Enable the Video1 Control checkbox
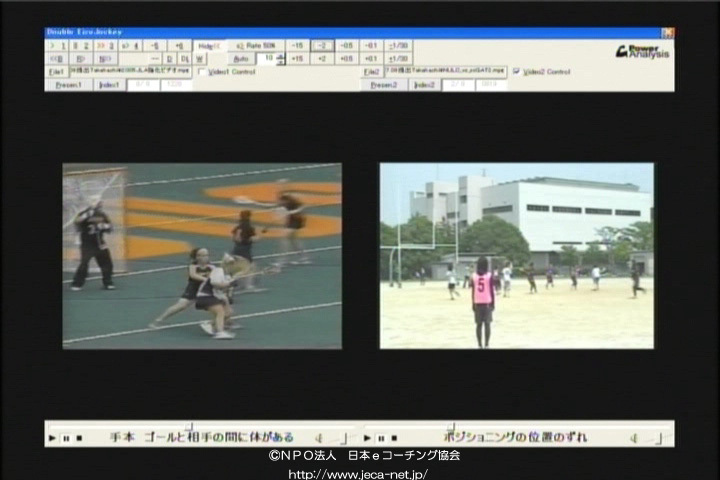Image resolution: width=720 pixels, height=480 pixels. coord(201,72)
